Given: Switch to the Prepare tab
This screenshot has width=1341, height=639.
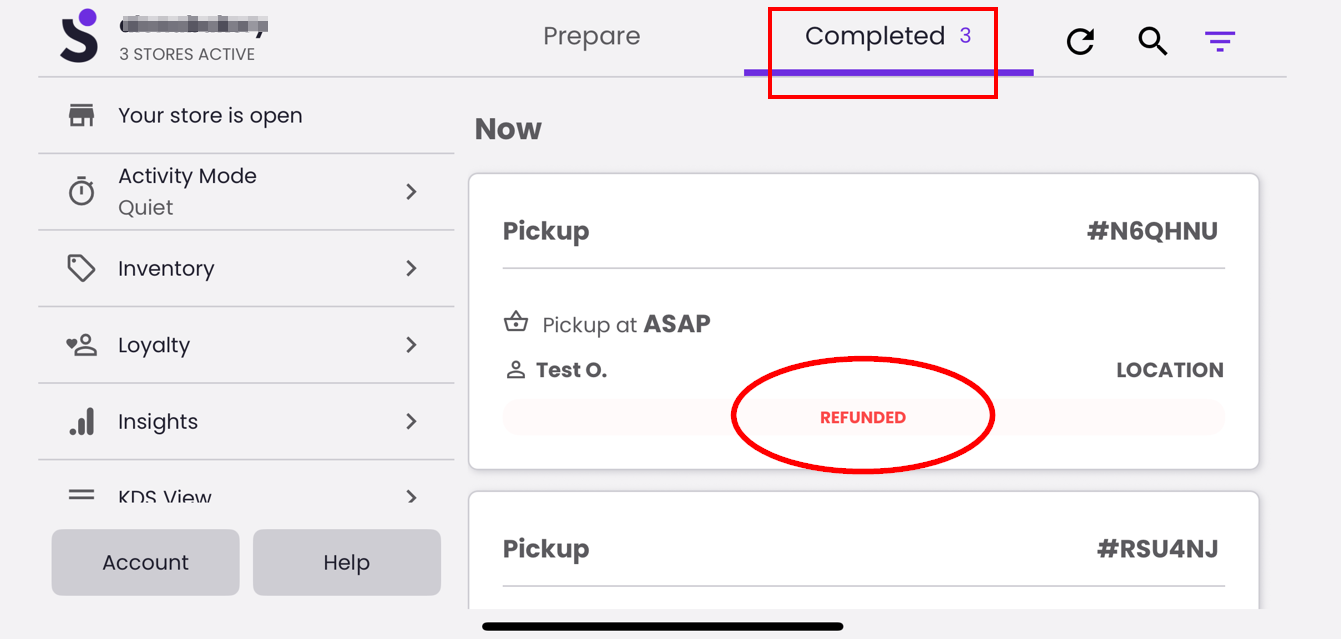Looking at the screenshot, I should pyautogui.click(x=591, y=37).
